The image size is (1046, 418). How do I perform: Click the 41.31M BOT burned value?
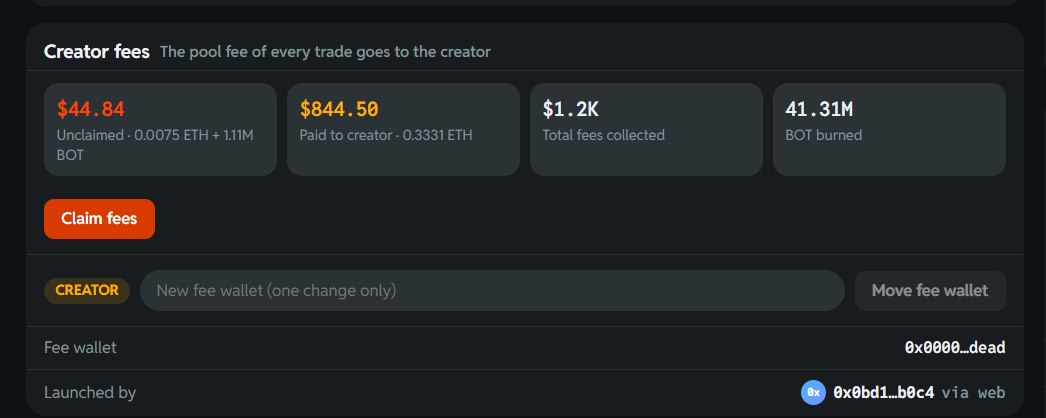tap(819, 109)
